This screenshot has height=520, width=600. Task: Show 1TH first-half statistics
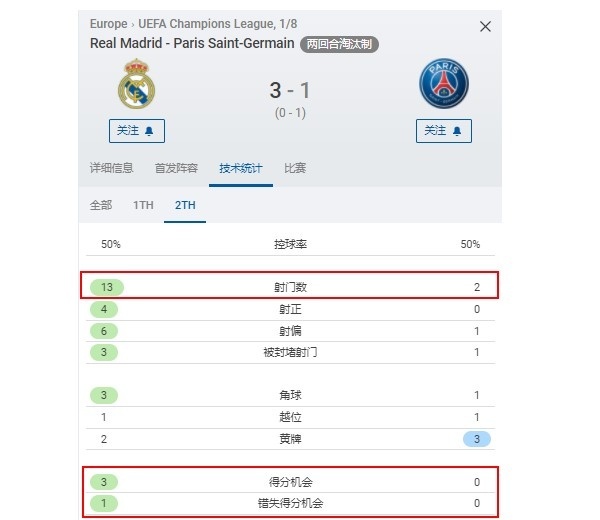(x=143, y=205)
